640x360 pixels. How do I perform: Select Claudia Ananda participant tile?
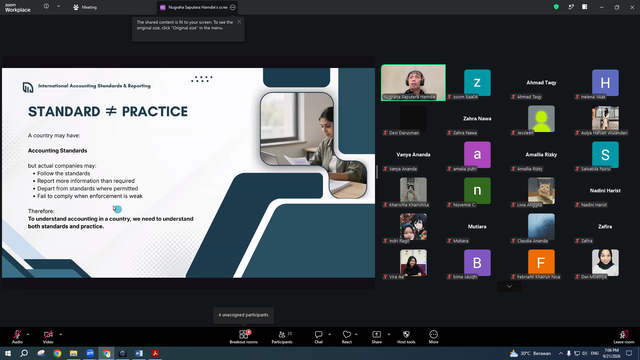(541, 227)
